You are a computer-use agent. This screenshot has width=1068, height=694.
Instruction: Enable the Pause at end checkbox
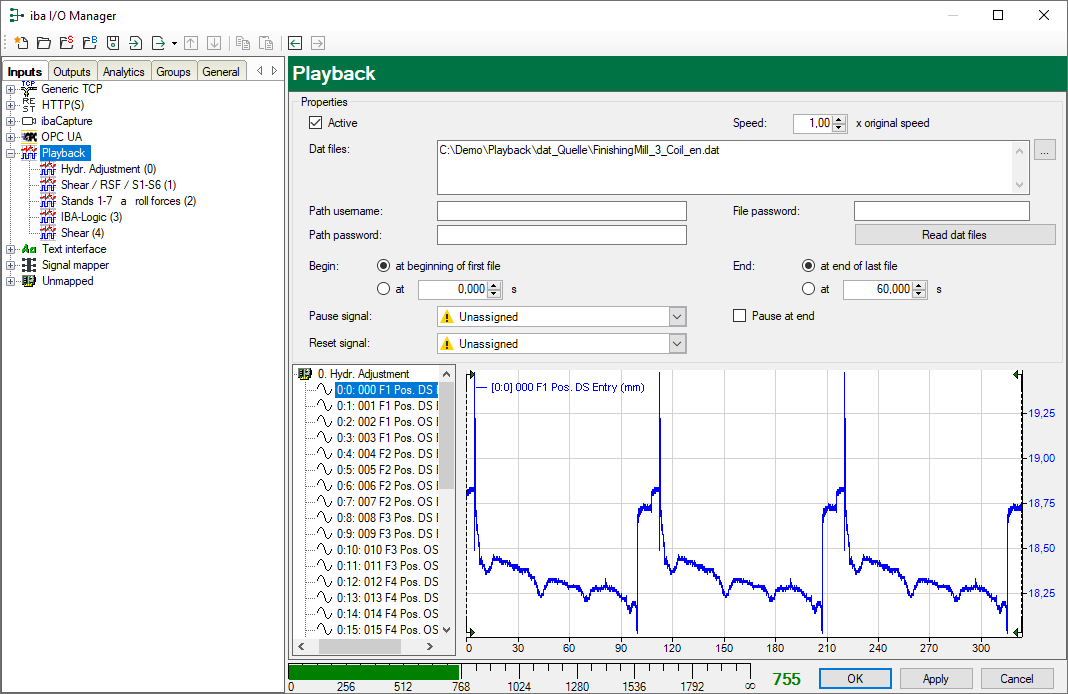click(740, 316)
